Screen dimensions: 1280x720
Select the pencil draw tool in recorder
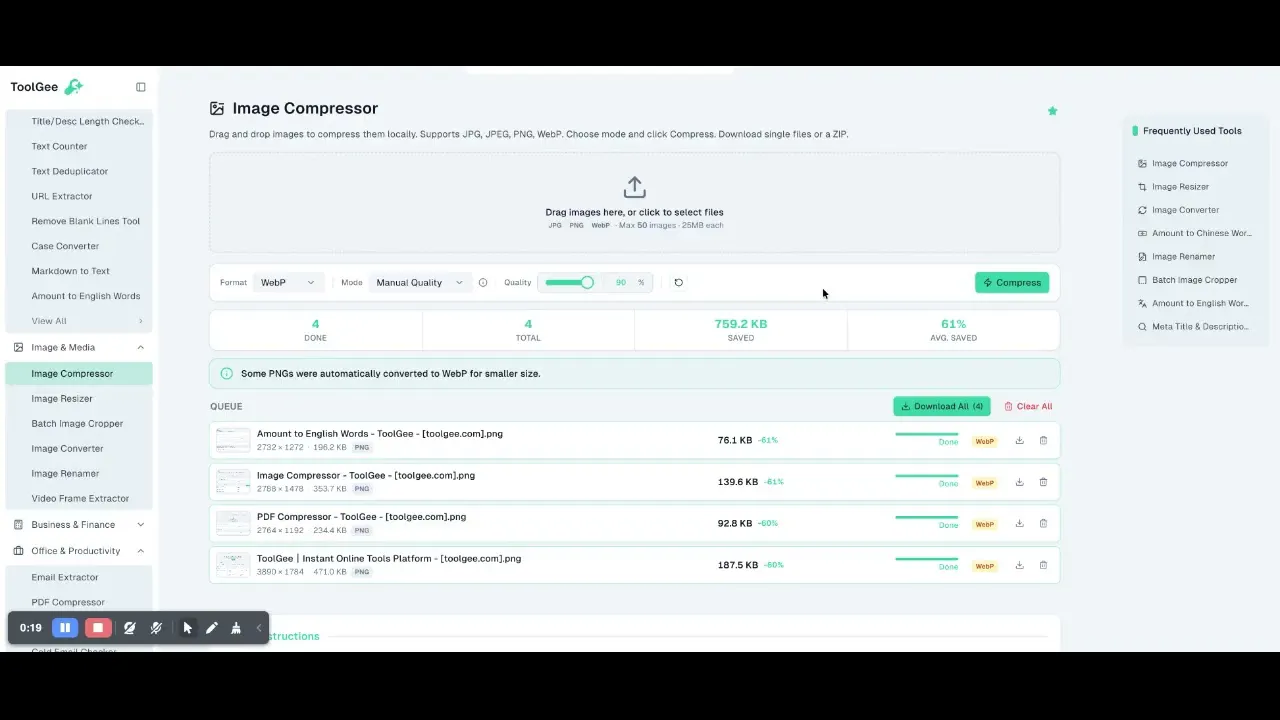coord(212,628)
